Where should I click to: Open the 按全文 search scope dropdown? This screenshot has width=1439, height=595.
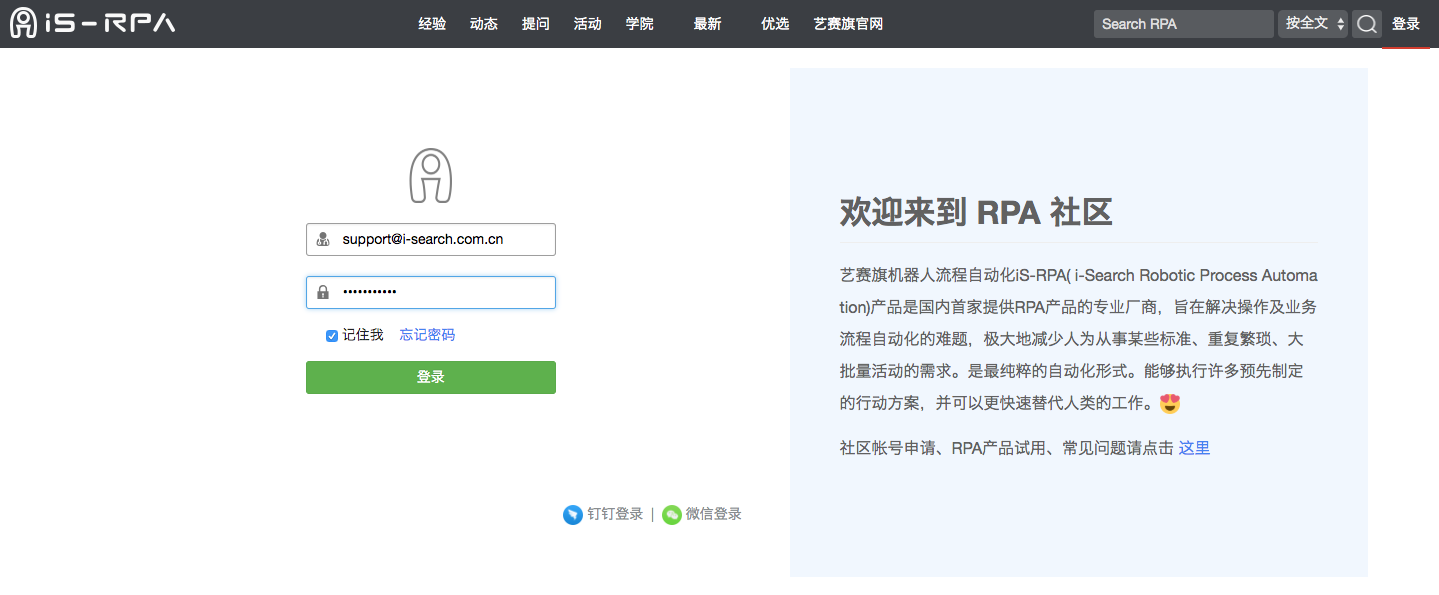pyautogui.click(x=1313, y=23)
